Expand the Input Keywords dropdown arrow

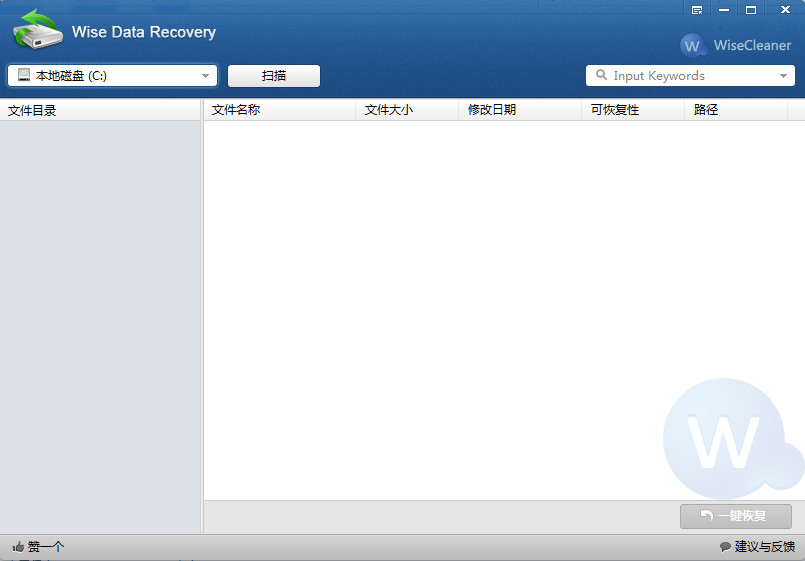coord(783,76)
